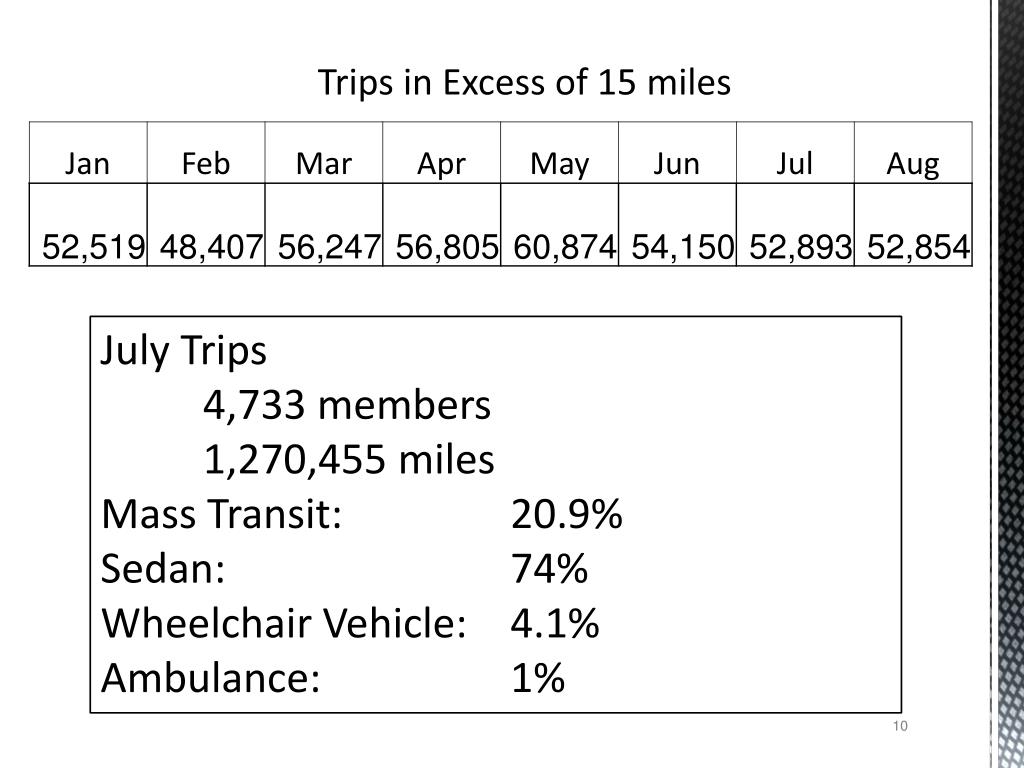Select the May column header cell
This screenshot has height=768, width=1024.
point(560,152)
